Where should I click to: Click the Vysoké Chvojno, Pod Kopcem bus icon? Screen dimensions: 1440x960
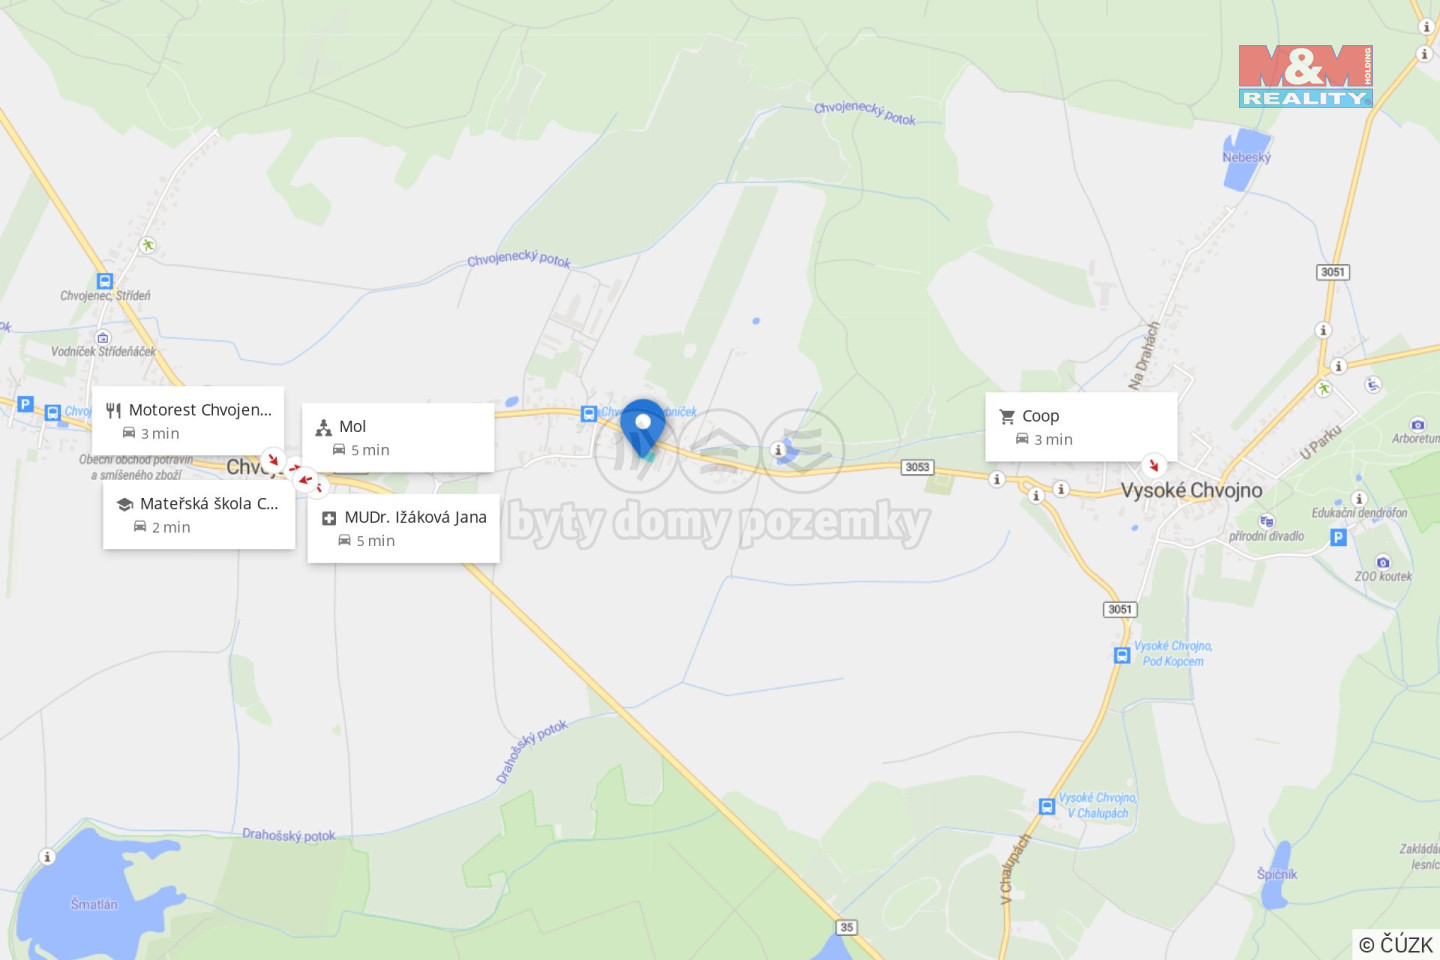pos(1122,655)
